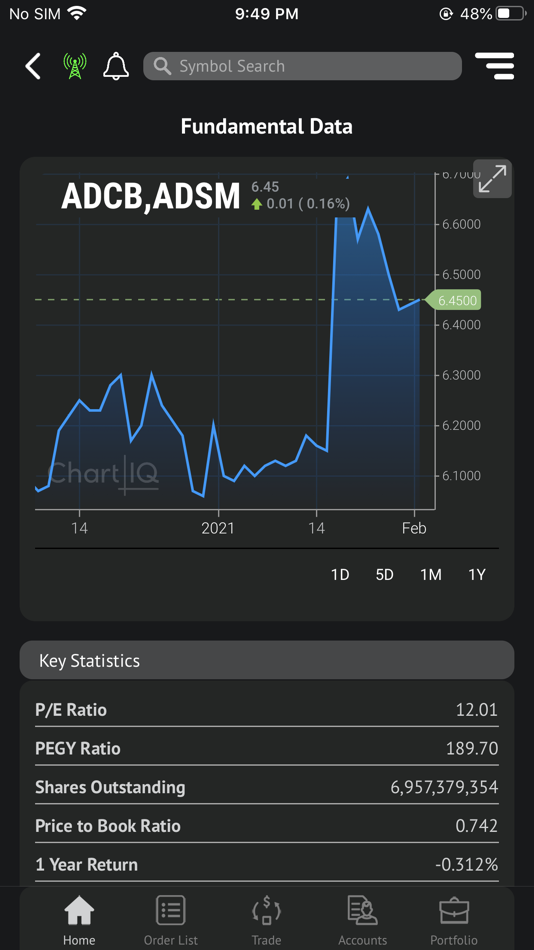
Task: Open the Home tab
Action: [x=79, y=920]
